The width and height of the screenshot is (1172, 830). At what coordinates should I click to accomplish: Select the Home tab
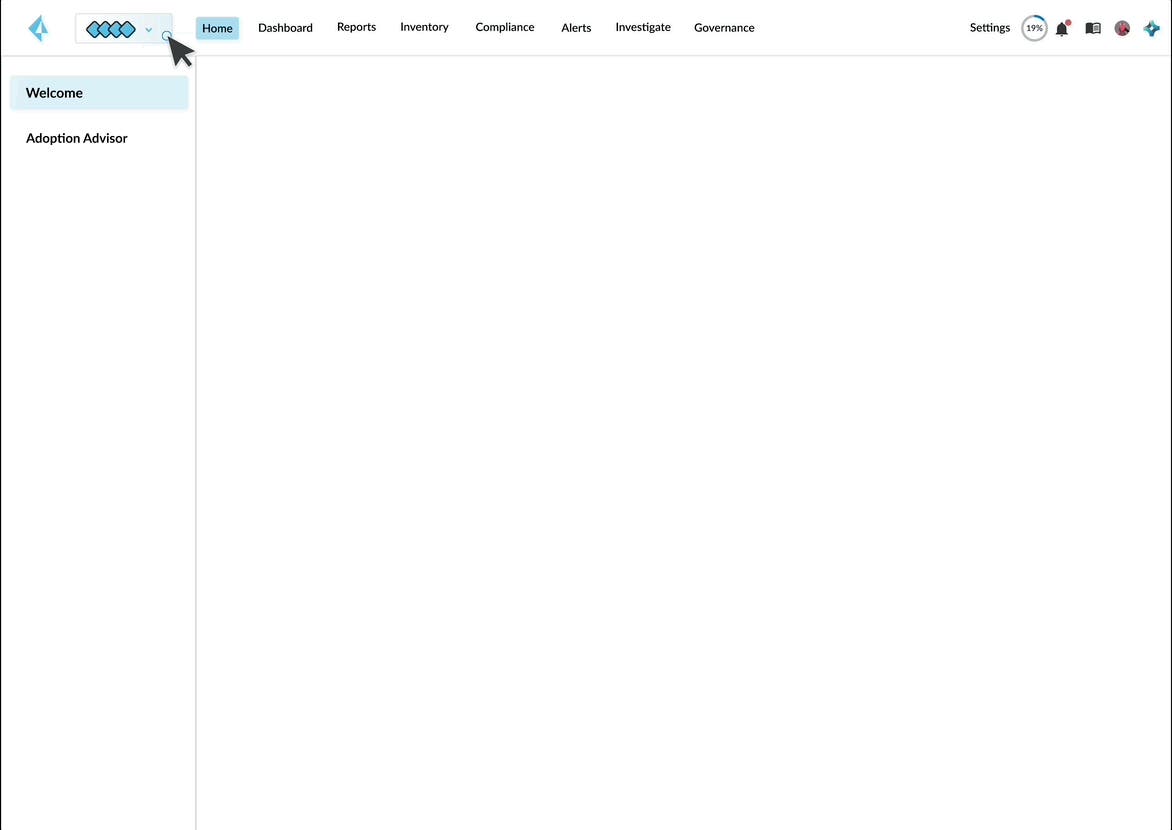click(x=218, y=28)
